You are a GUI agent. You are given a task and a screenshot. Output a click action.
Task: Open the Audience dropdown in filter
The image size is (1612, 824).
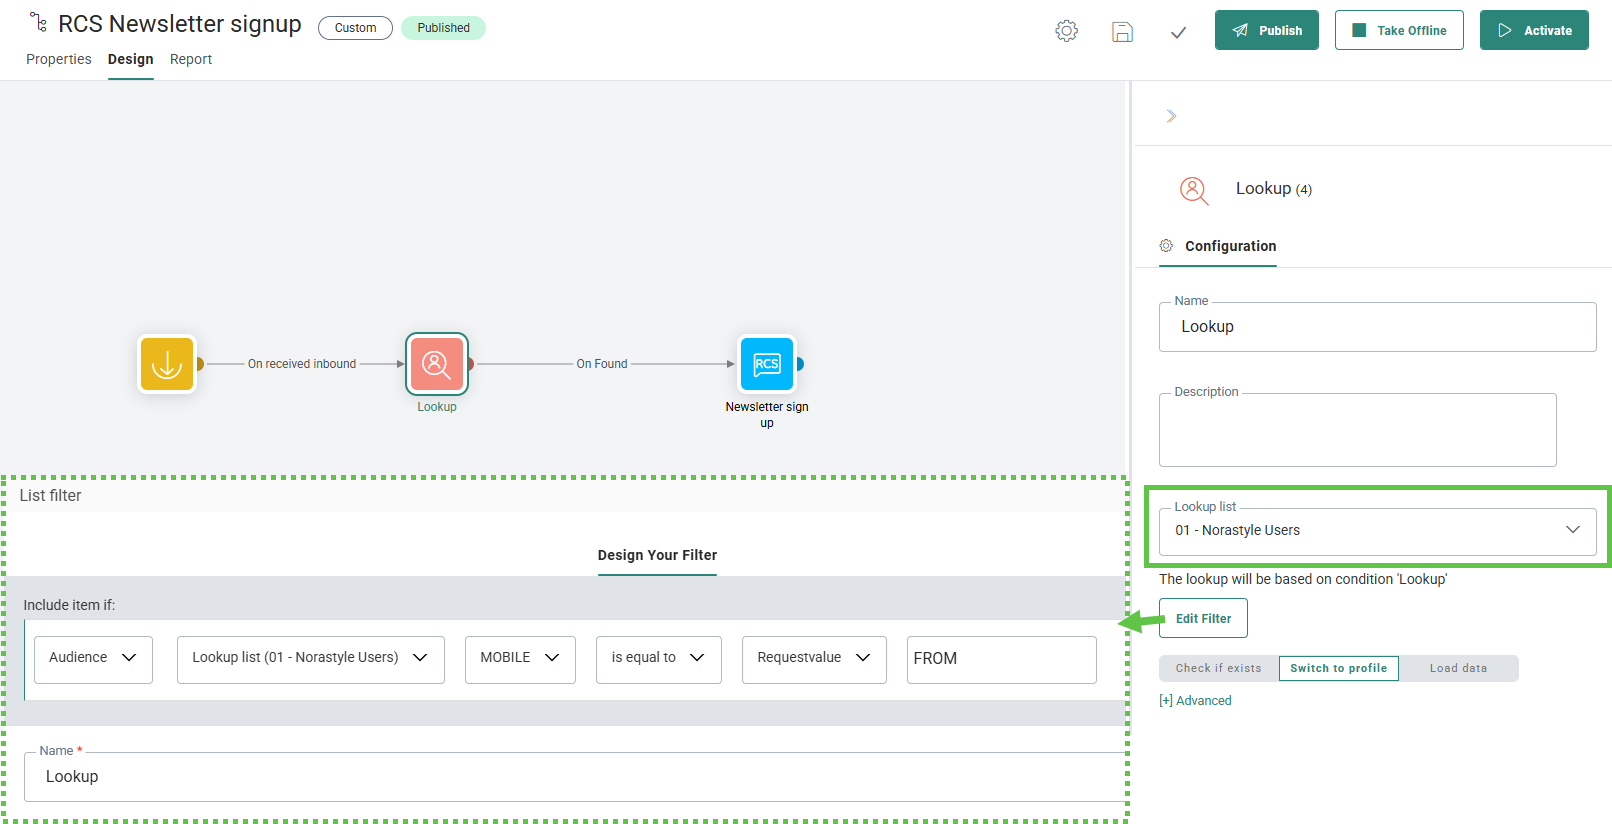[93, 658]
